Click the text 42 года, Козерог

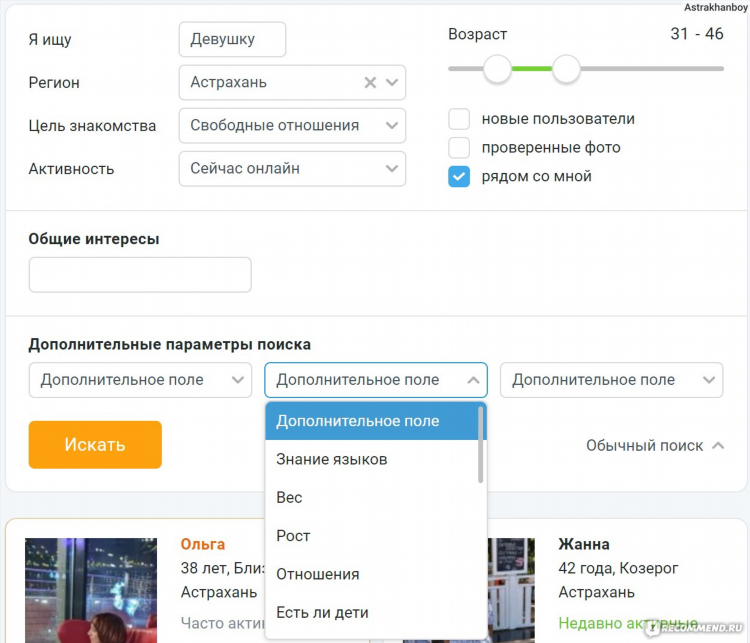[x=618, y=568]
